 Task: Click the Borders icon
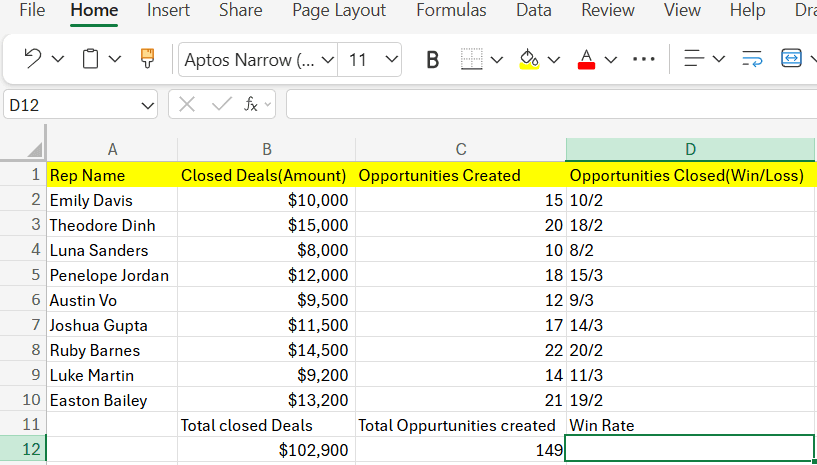(x=472, y=59)
